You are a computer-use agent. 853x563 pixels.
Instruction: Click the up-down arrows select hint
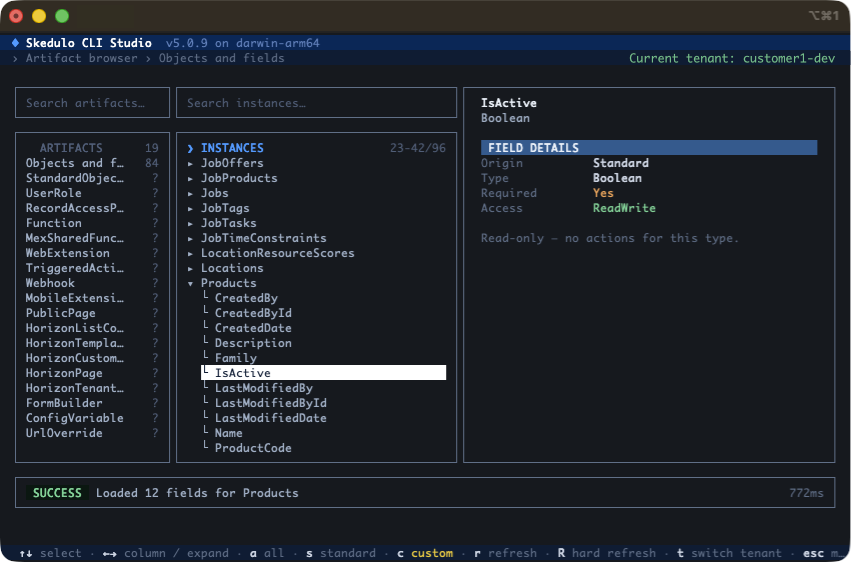point(50,553)
